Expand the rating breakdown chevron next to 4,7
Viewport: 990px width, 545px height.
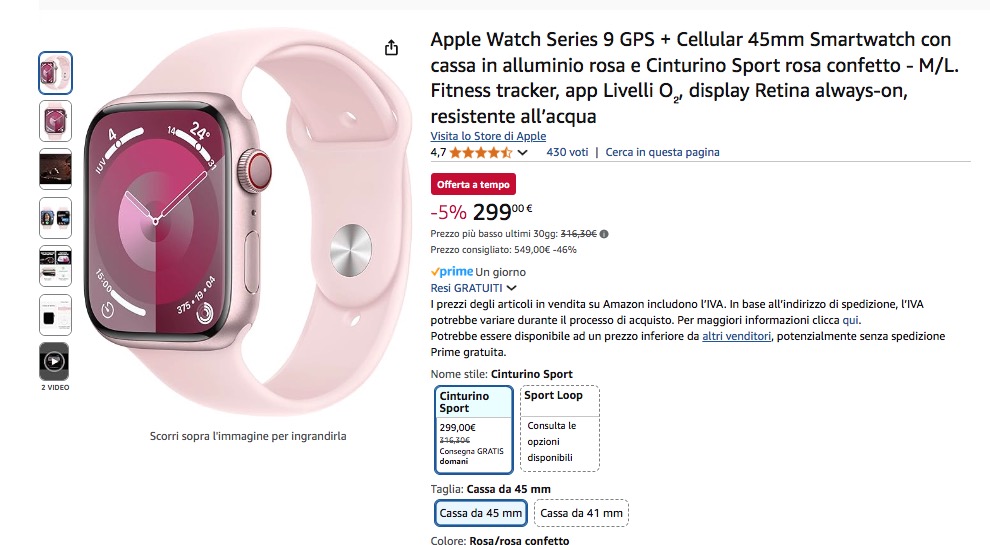[522, 153]
